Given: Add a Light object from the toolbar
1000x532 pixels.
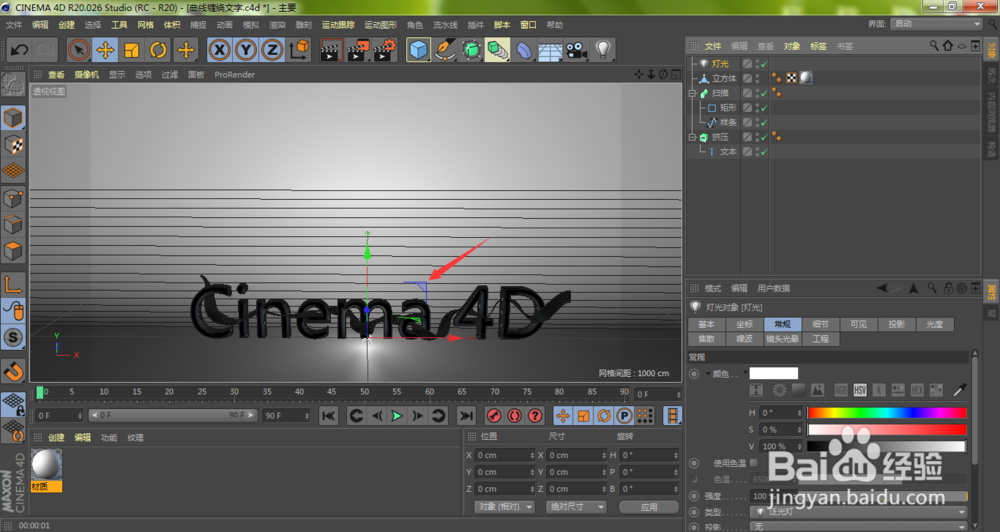Looking at the screenshot, I should point(603,50).
